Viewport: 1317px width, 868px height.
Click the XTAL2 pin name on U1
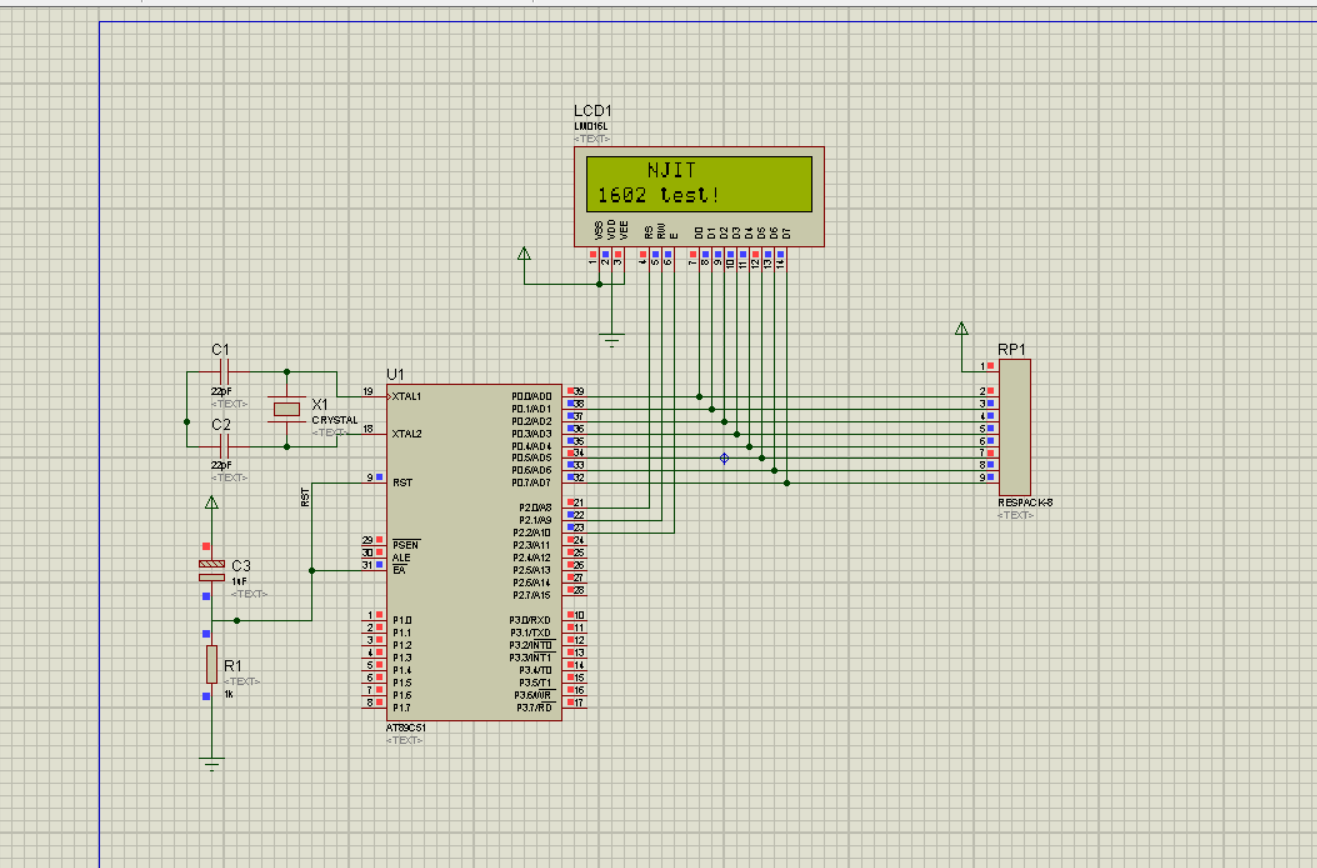tap(406, 434)
